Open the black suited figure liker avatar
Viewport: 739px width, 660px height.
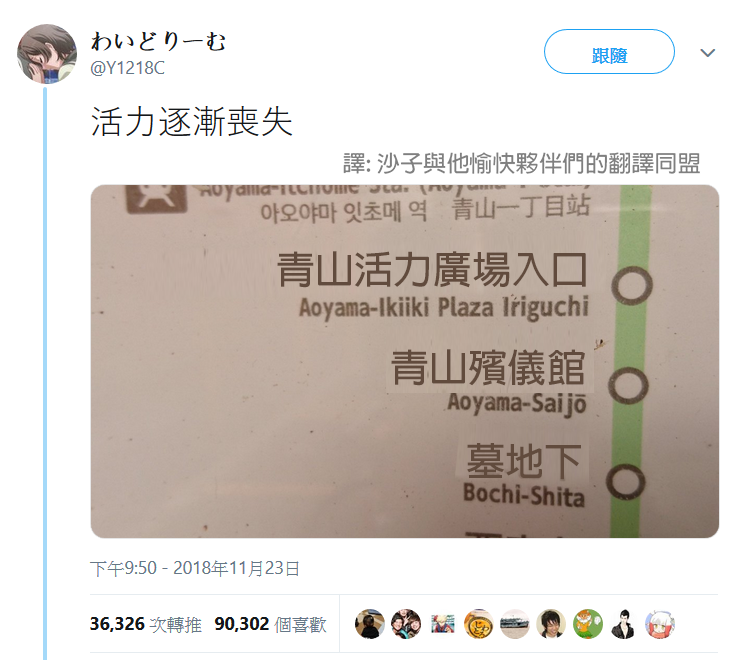click(624, 624)
